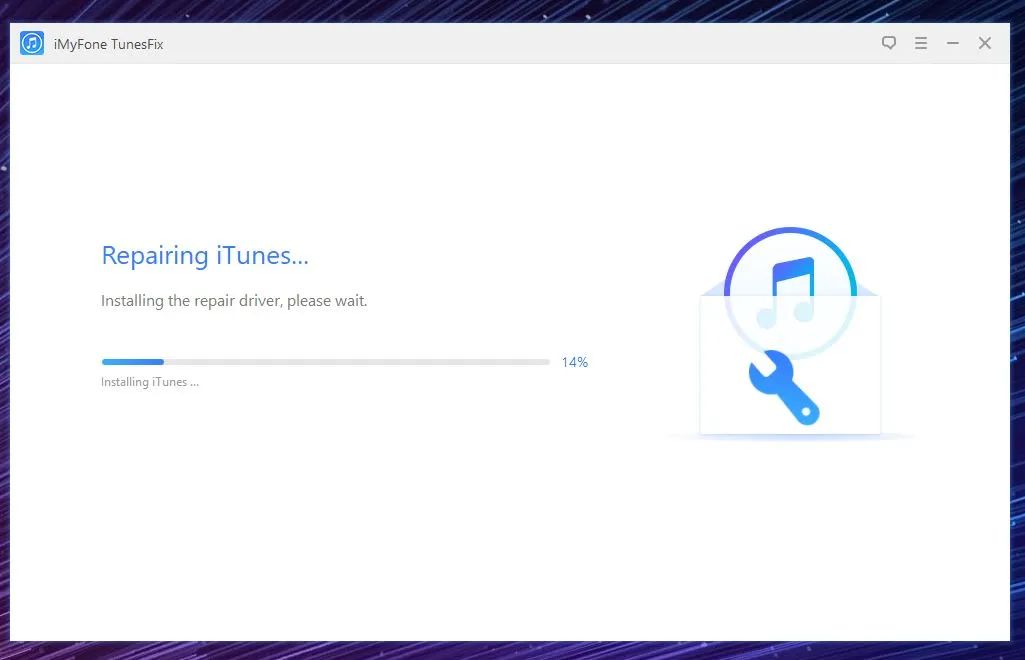This screenshot has height=660, width=1025.
Task: Click 'Installing the repair driver, please wait.' text
Action: pos(234,301)
